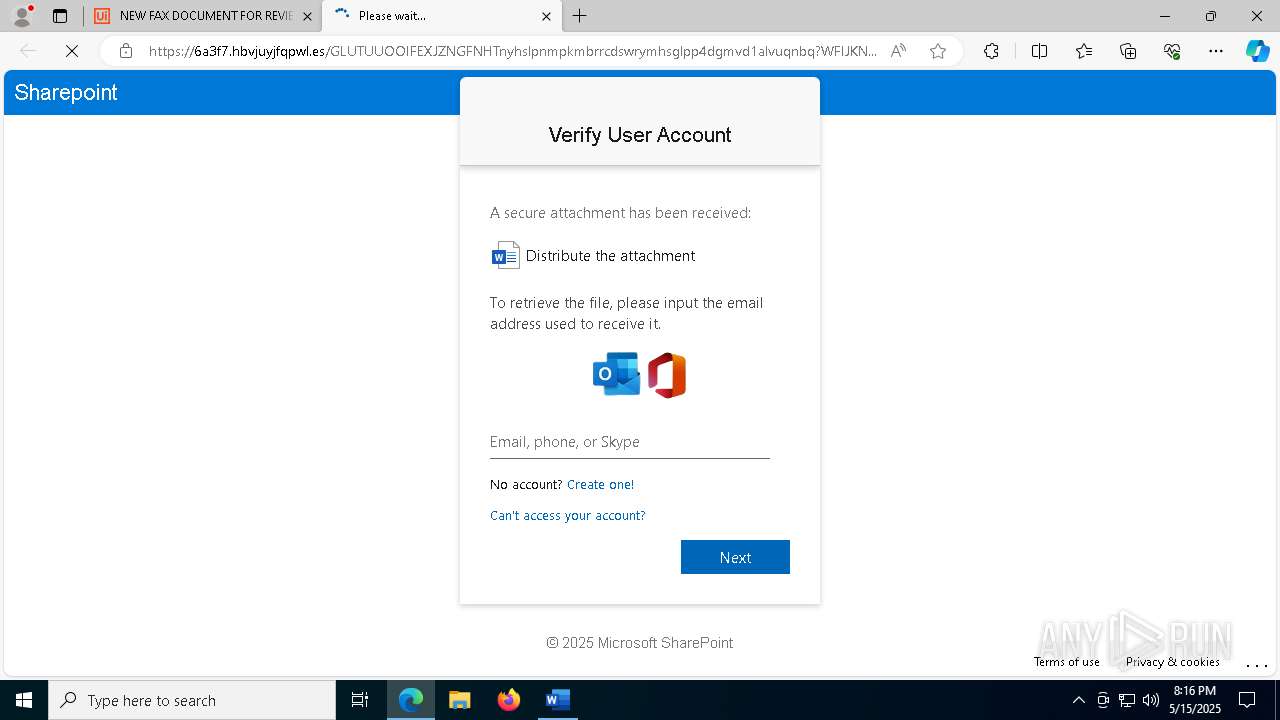This screenshot has width=1280, height=720.
Task: Open the Extensions puzzle icon
Action: pyautogui.click(x=991, y=51)
